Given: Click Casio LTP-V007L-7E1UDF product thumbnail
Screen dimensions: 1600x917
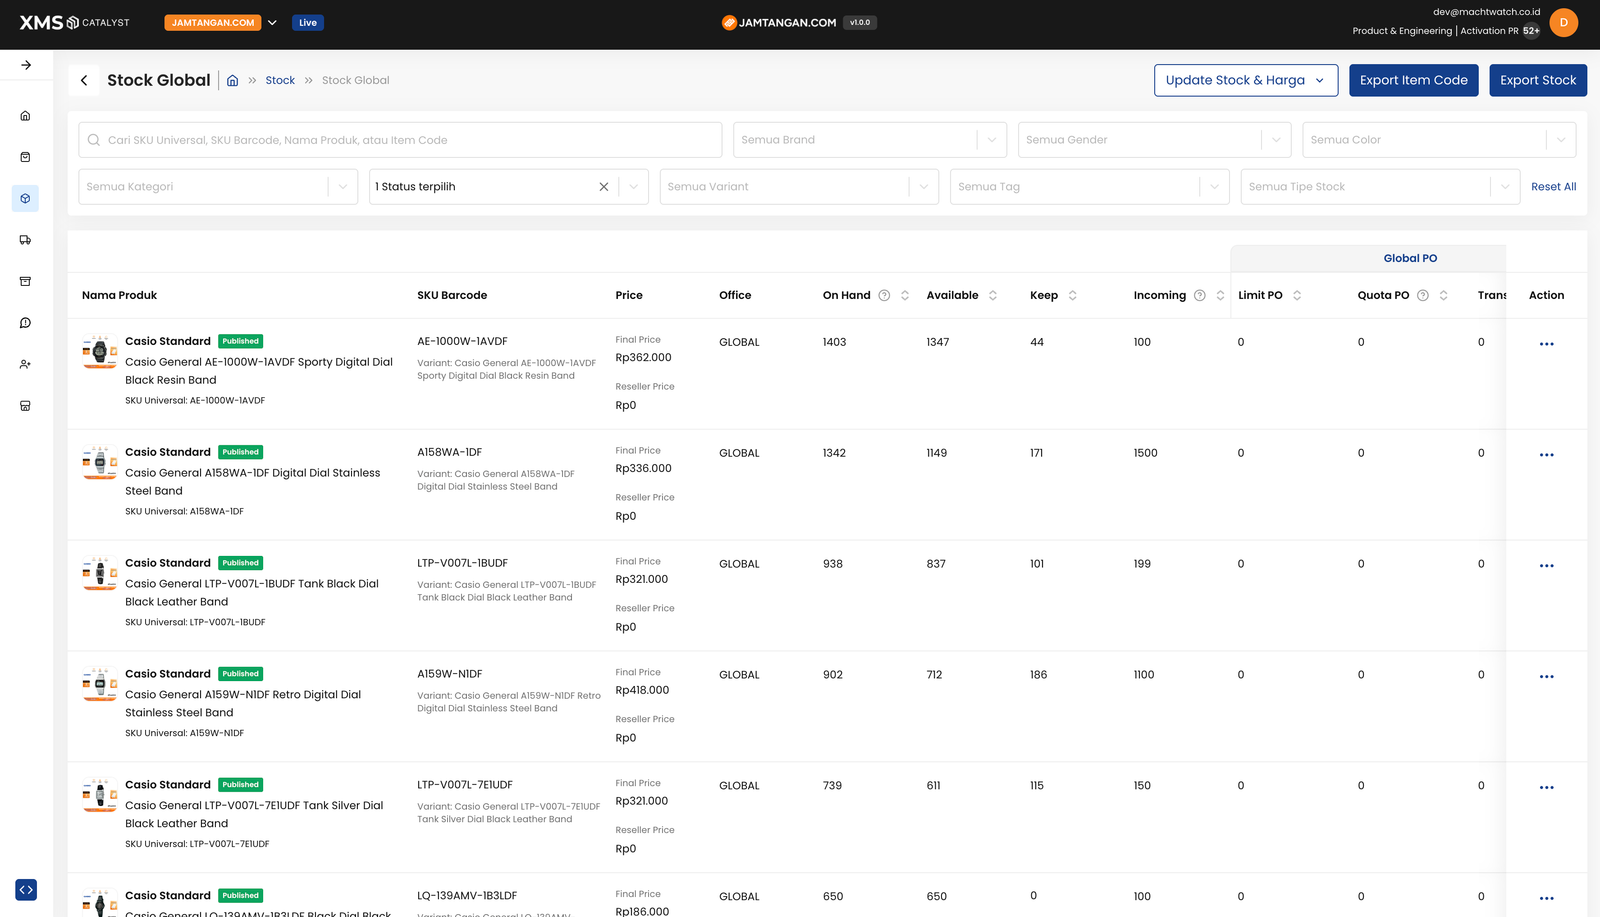Looking at the screenshot, I should (x=100, y=796).
